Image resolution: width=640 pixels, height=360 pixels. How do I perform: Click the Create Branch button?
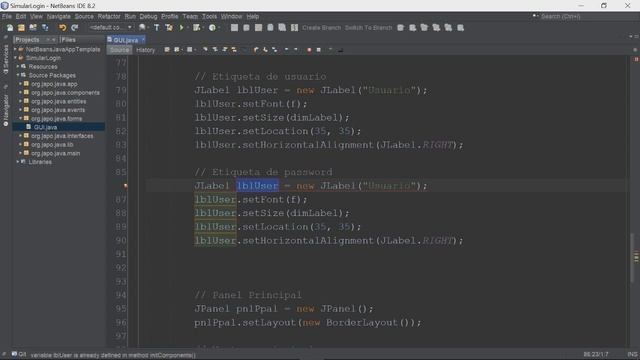pyautogui.click(x=321, y=28)
